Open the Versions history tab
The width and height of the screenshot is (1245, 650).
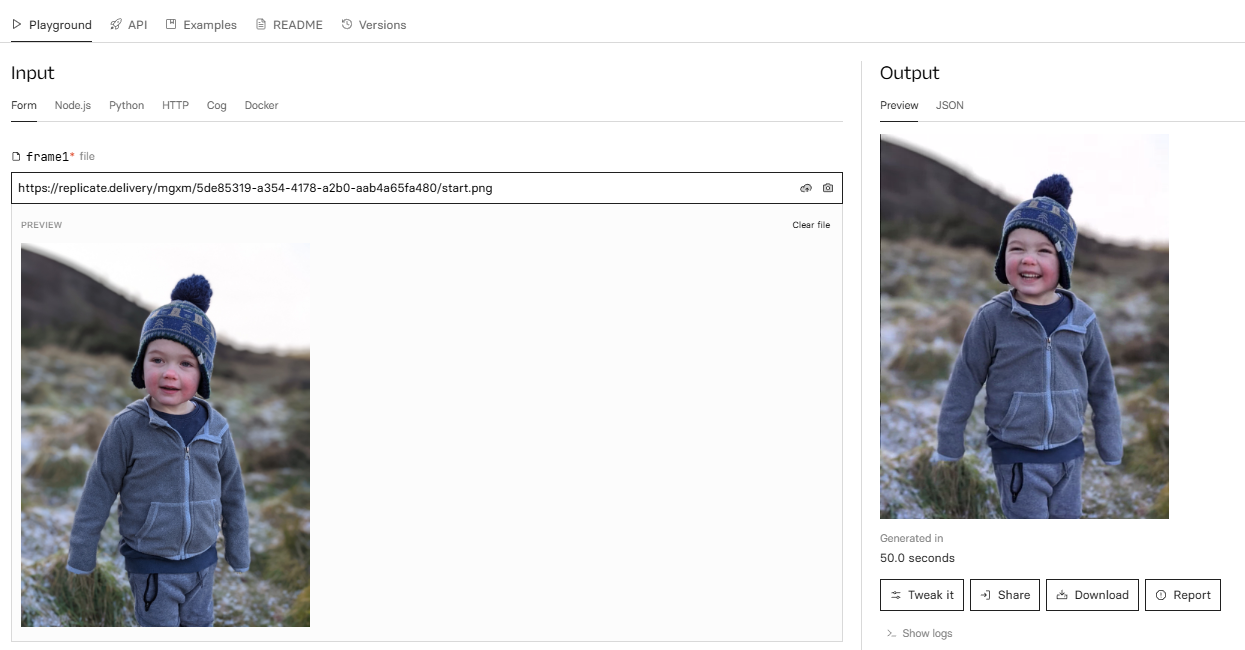pos(374,25)
